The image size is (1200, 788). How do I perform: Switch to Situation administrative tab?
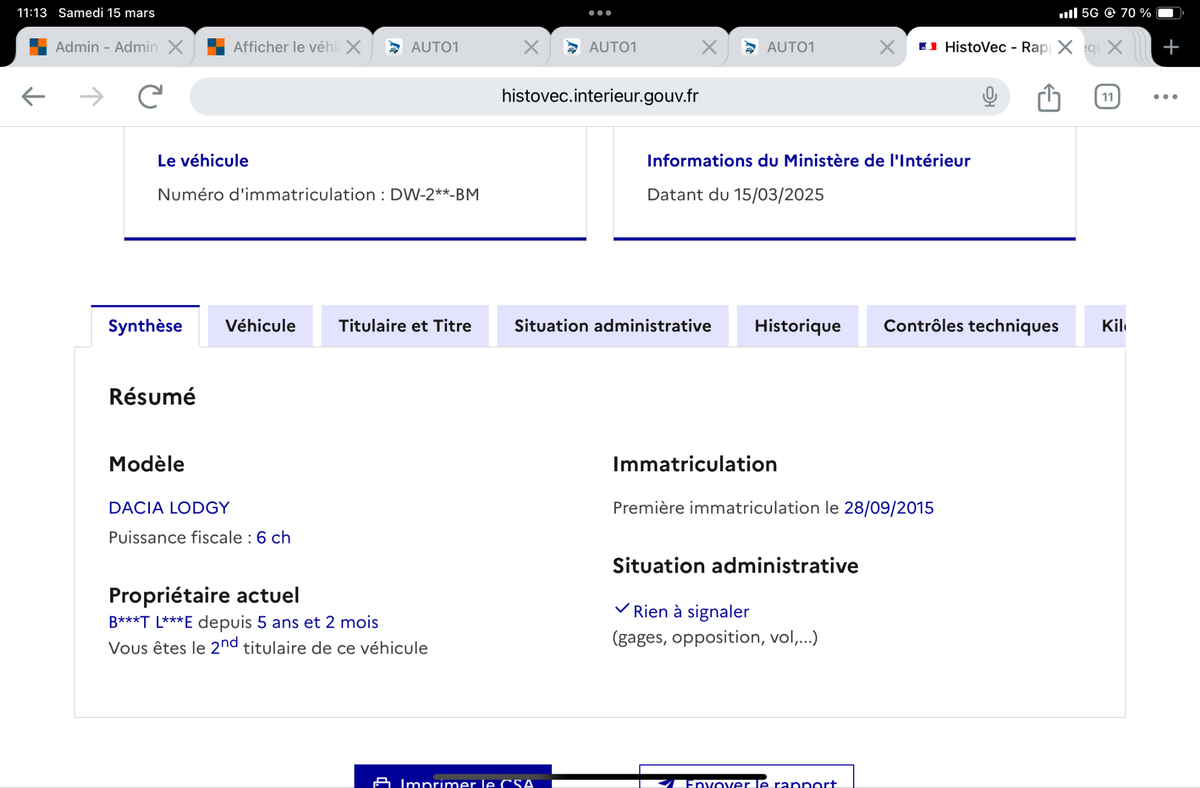613,326
